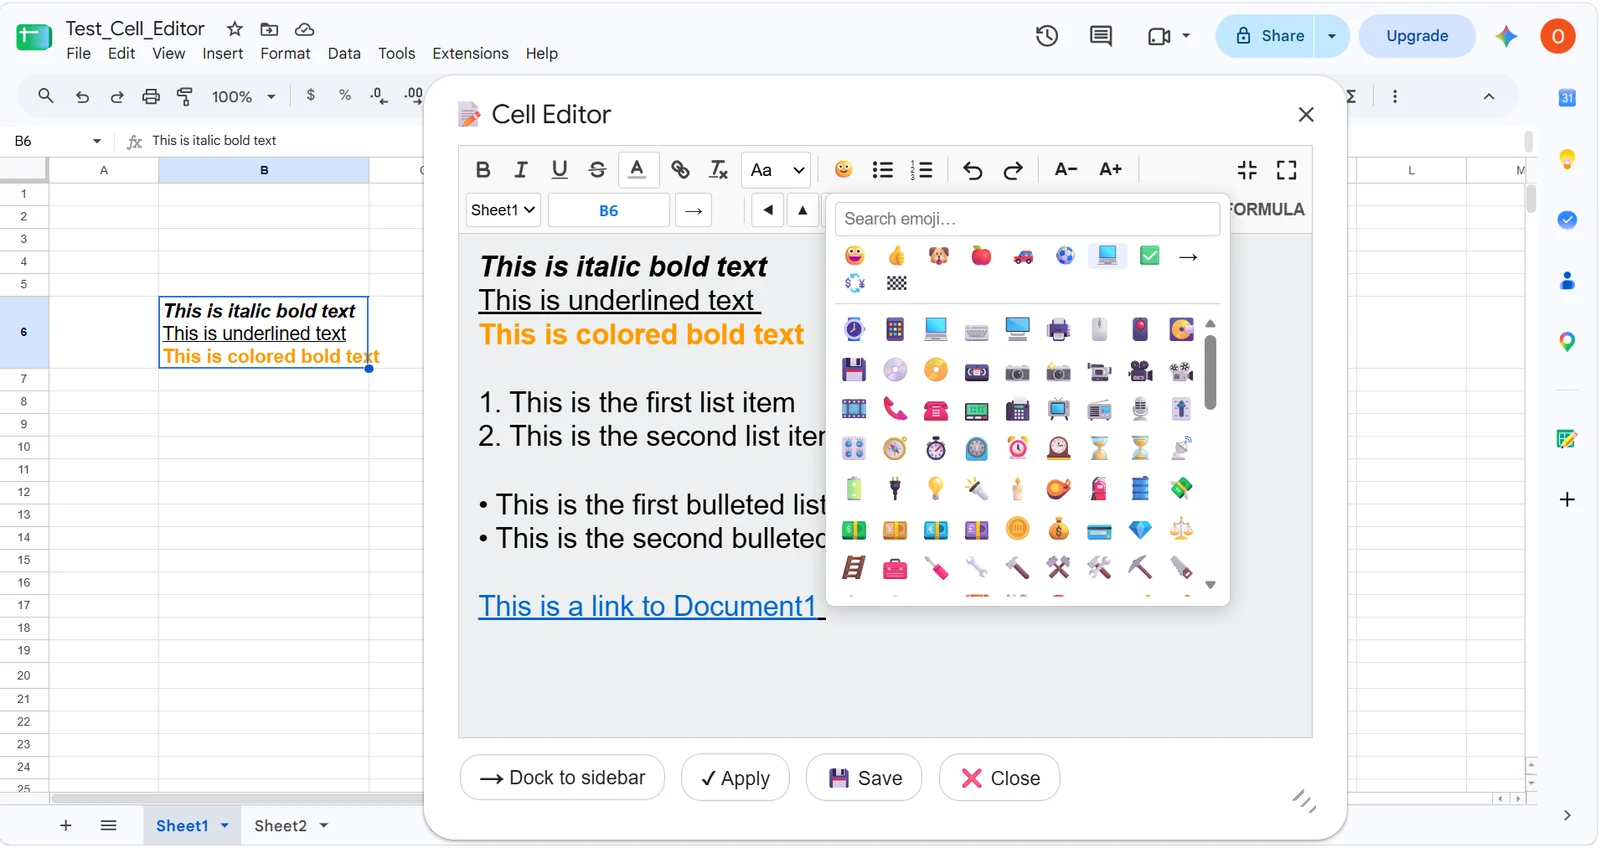Viewport: 1600px width, 848px height.
Task: Move to the cell above arrow
Action: point(802,210)
